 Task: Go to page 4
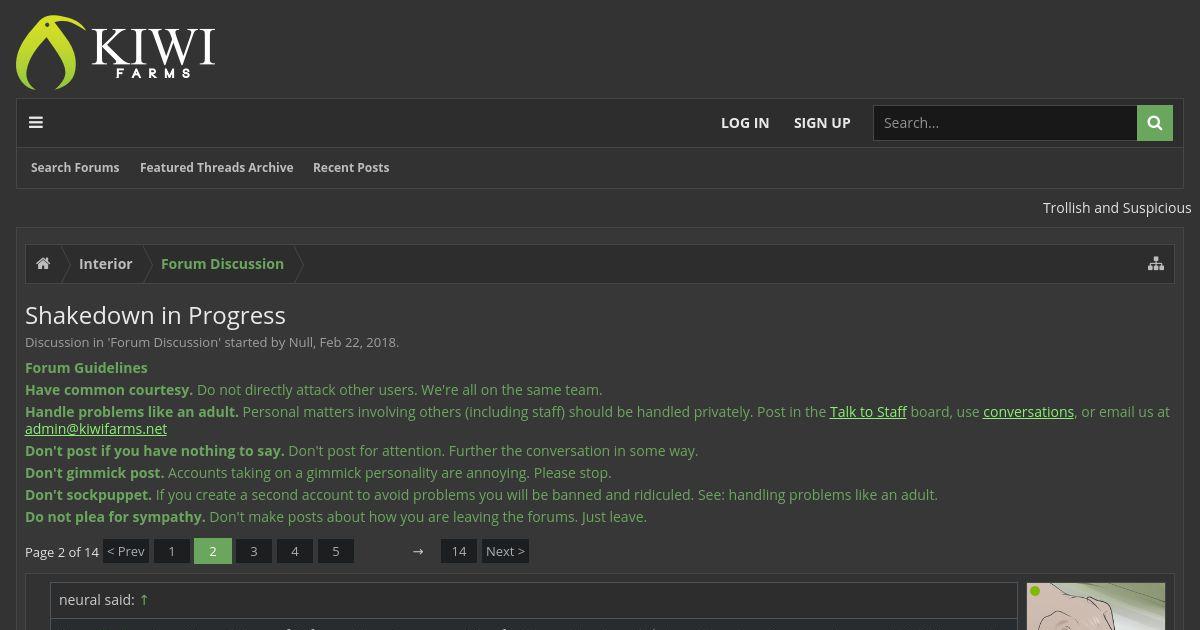click(x=295, y=551)
